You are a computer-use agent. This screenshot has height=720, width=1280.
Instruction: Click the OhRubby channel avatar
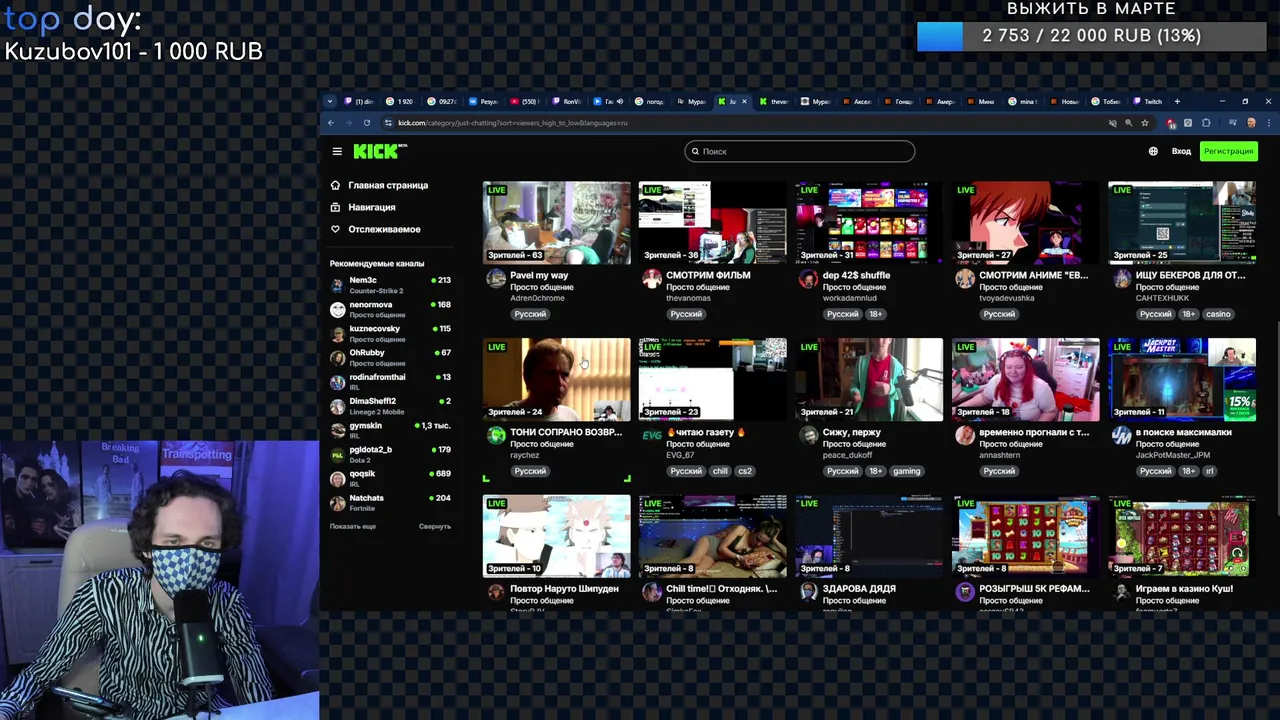[x=338, y=357]
